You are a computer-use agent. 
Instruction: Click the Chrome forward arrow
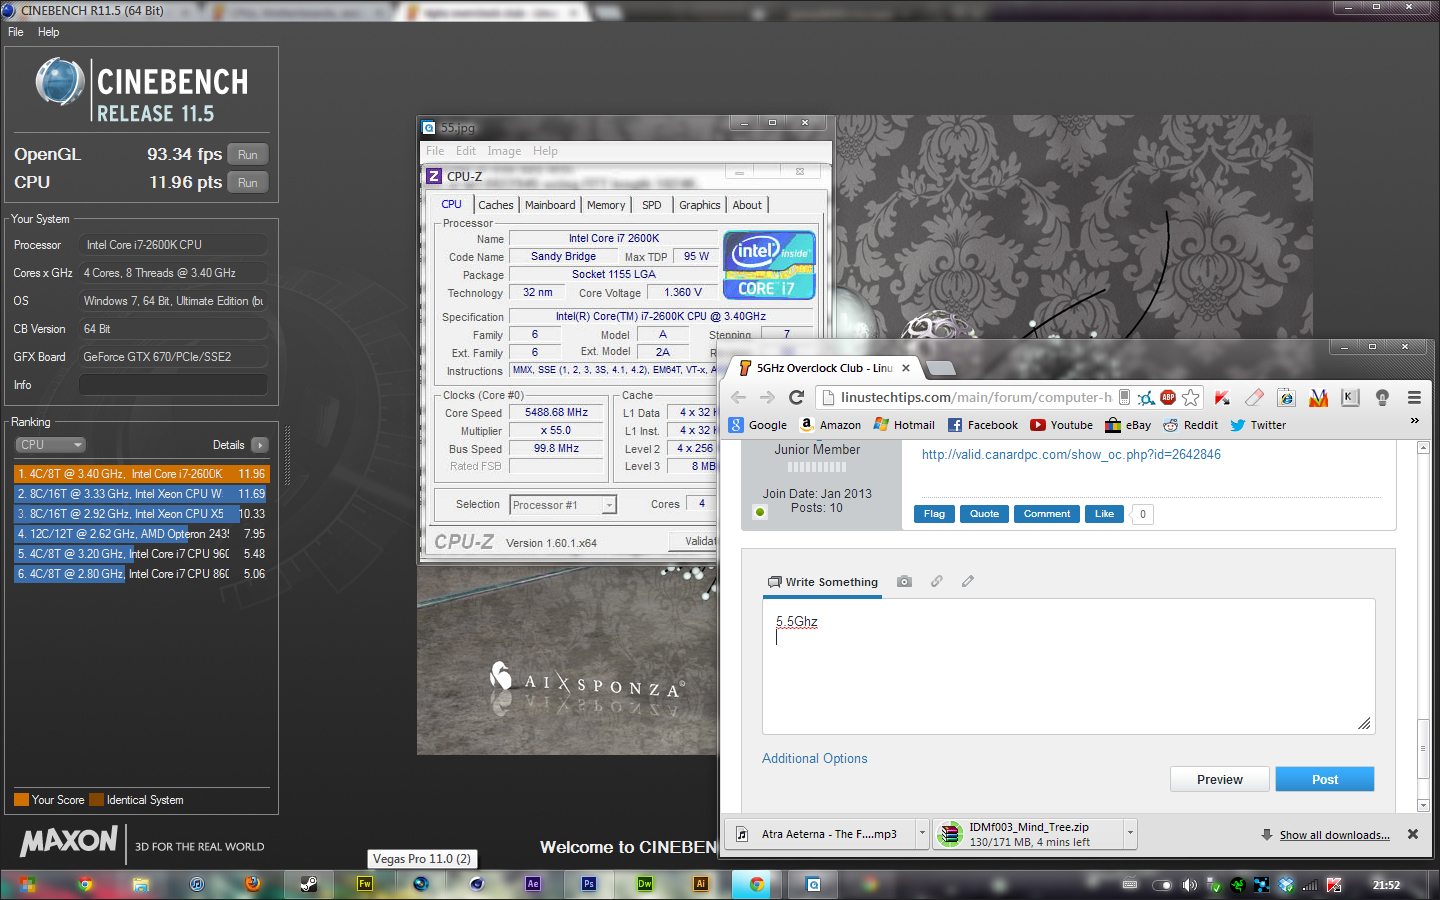[767, 397]
